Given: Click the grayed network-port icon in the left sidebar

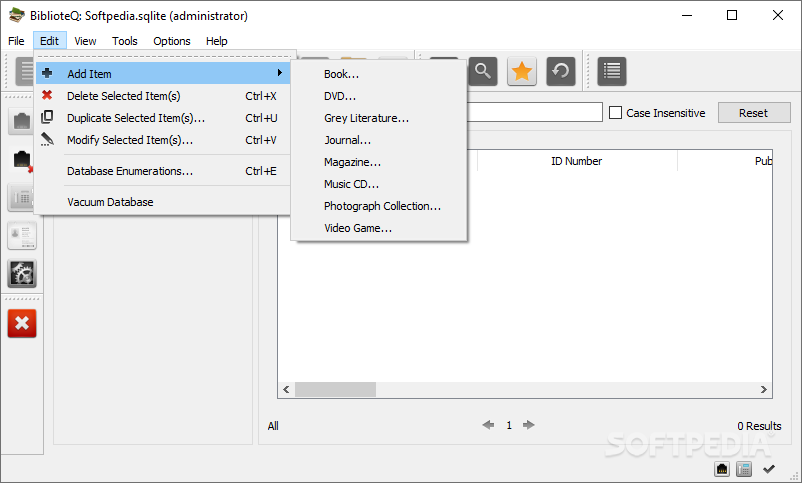Looking at the screenshot, I should 21,121.
